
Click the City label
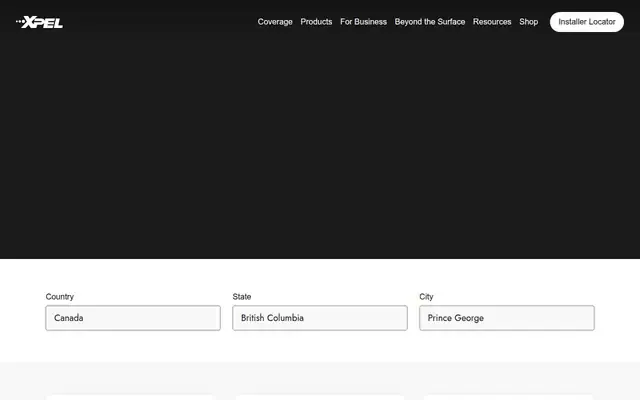coord(426,297)
